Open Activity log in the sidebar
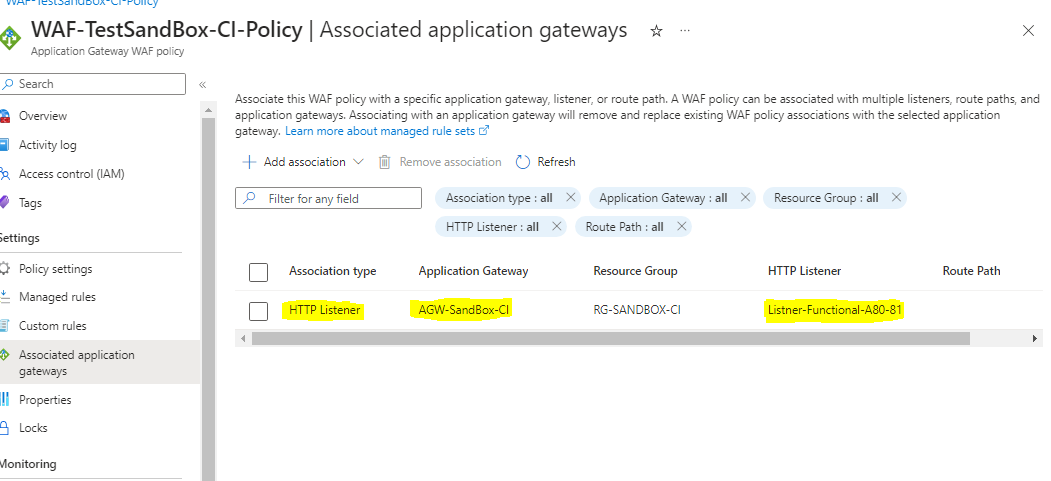 [48, 145]
